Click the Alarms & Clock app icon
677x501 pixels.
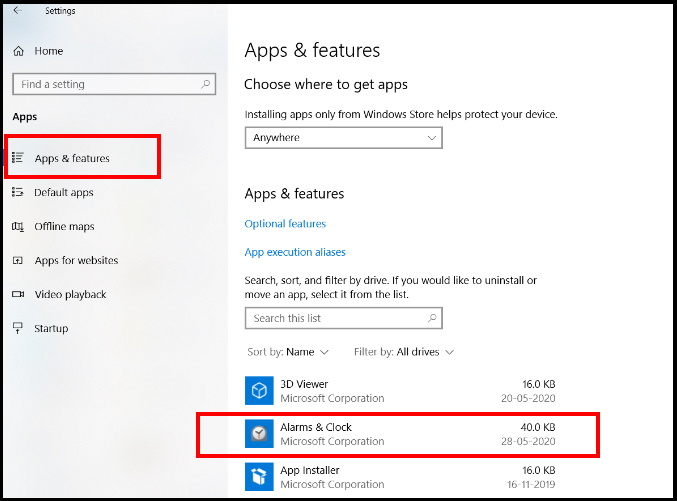coord(259,434)
